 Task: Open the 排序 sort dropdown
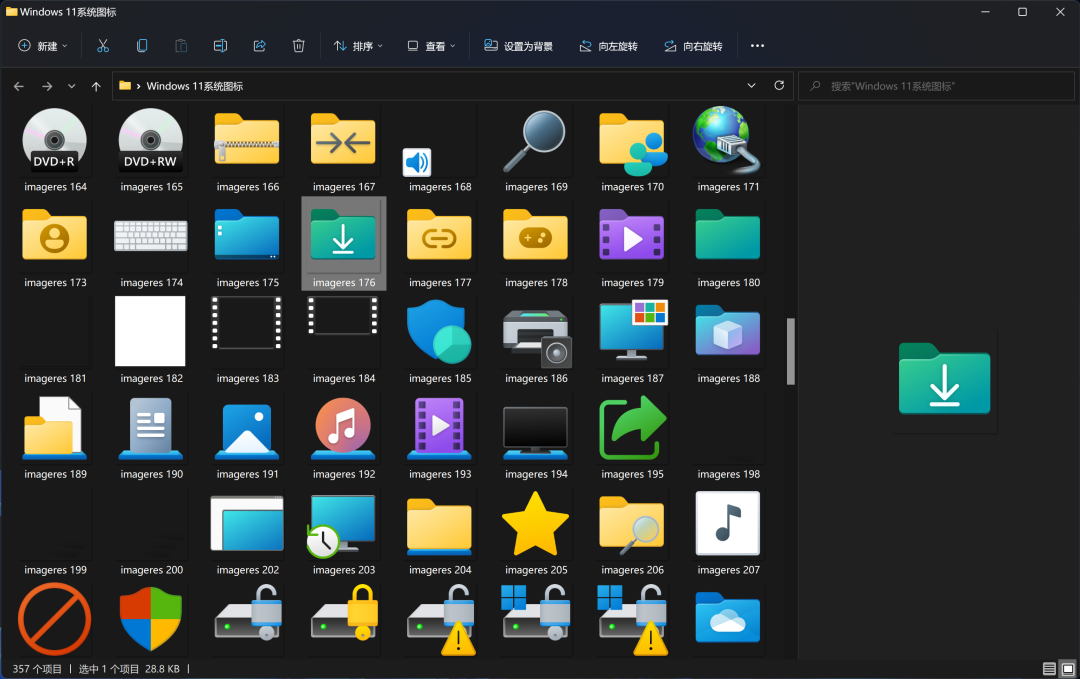point(358,45)
